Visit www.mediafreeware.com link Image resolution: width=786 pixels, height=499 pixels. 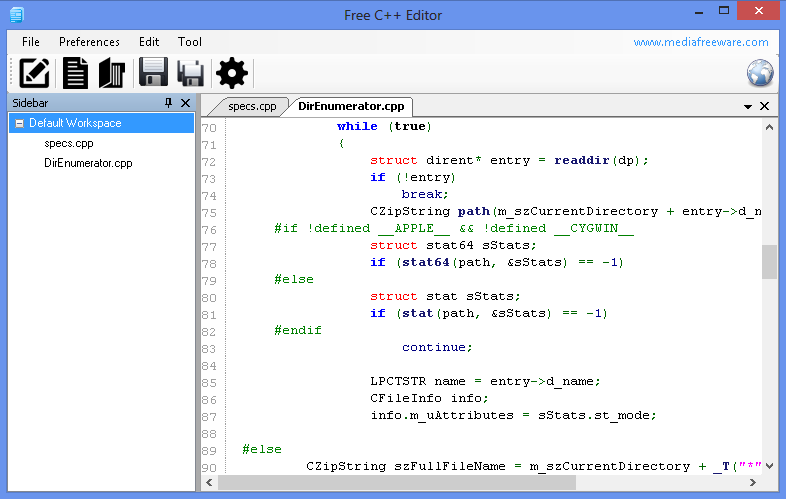tap(701, 42)
